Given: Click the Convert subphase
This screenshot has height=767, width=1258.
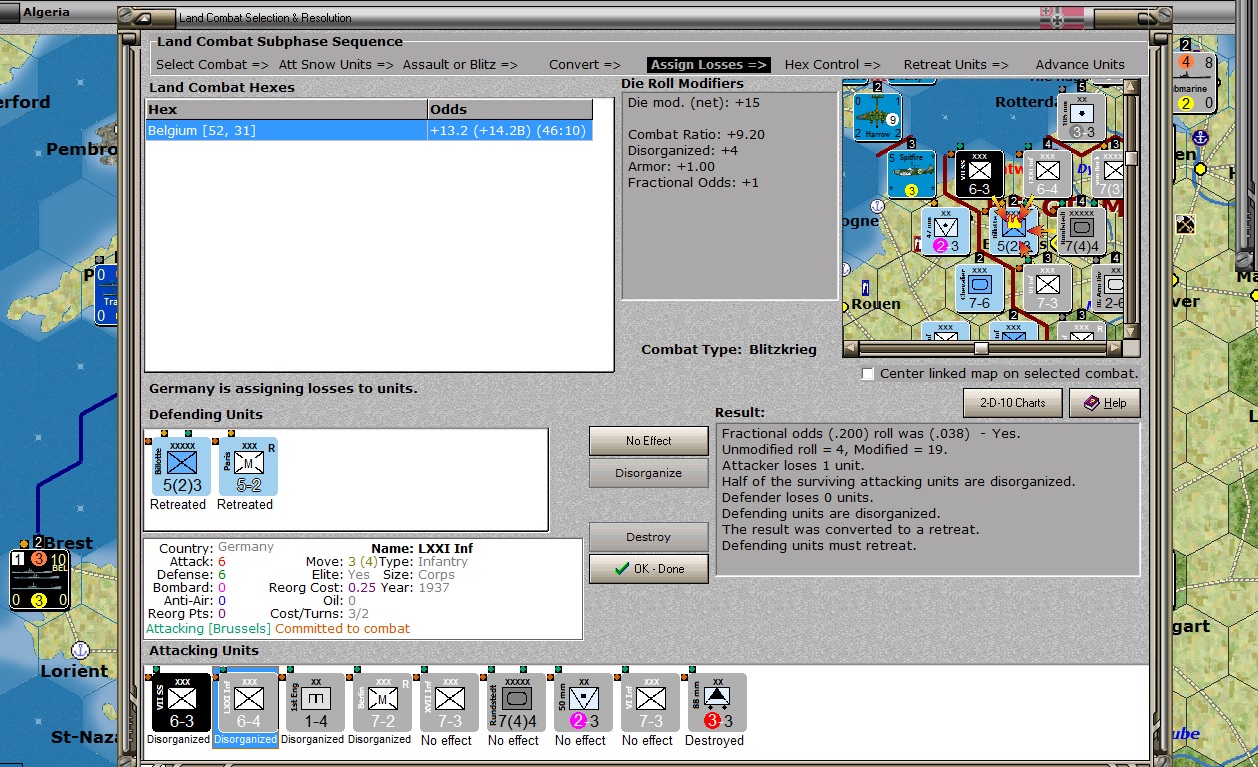Looking at the screenshot, I should click(585, 65).
